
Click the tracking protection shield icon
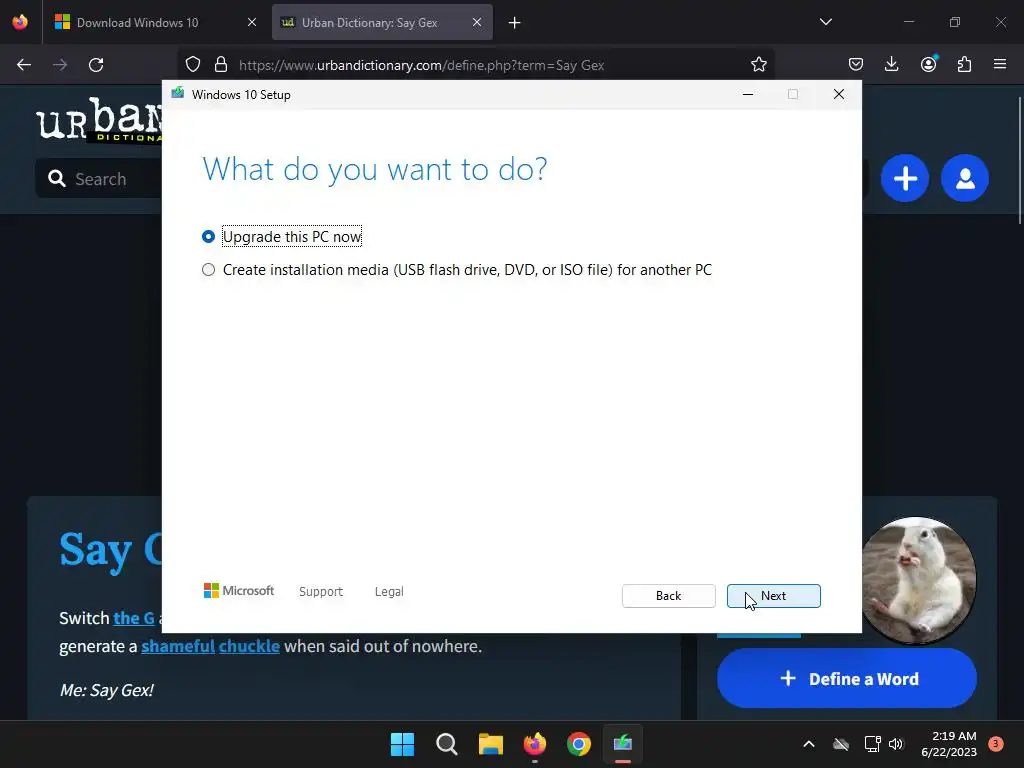(x=193, y=65)
